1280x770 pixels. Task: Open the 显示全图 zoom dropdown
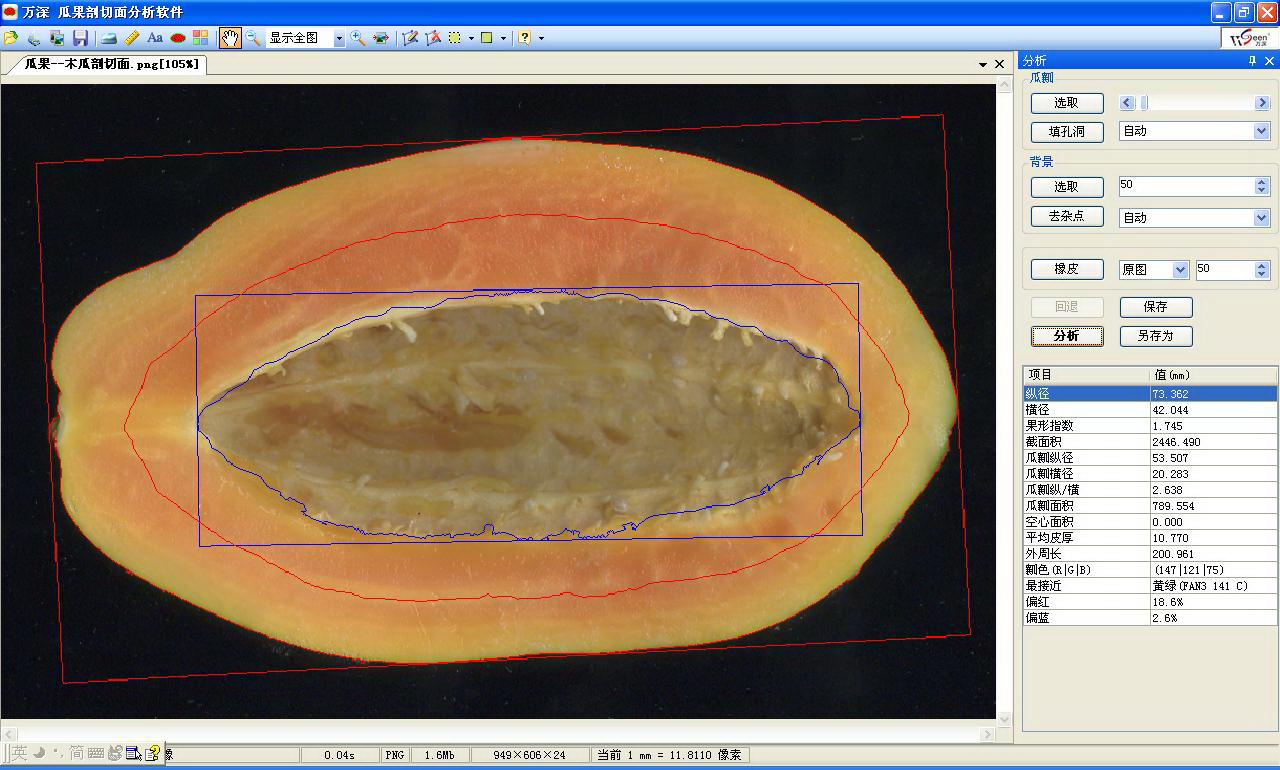click(339, 38)
